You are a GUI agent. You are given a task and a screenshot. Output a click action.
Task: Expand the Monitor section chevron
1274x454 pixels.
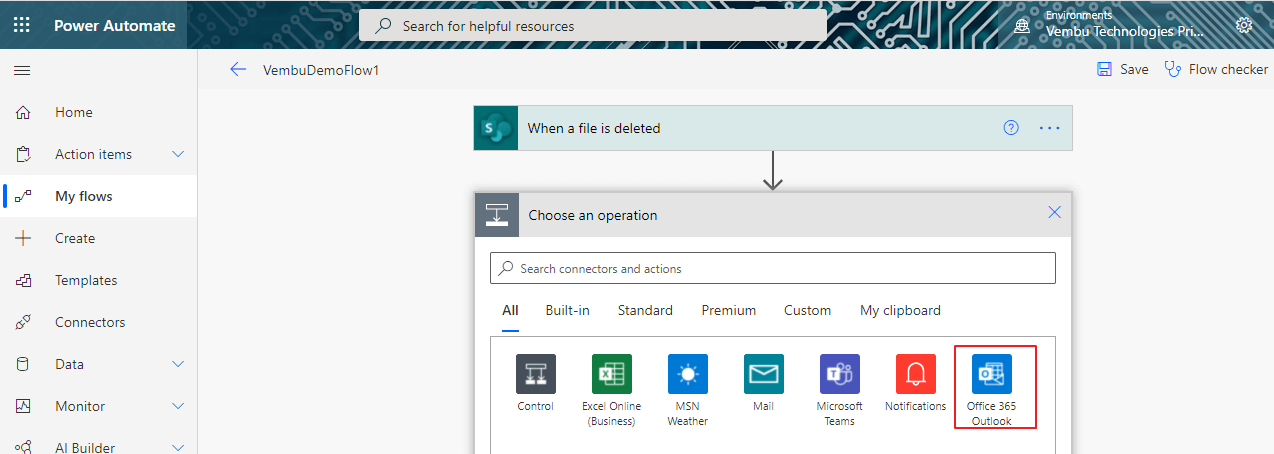pos(179,406)
